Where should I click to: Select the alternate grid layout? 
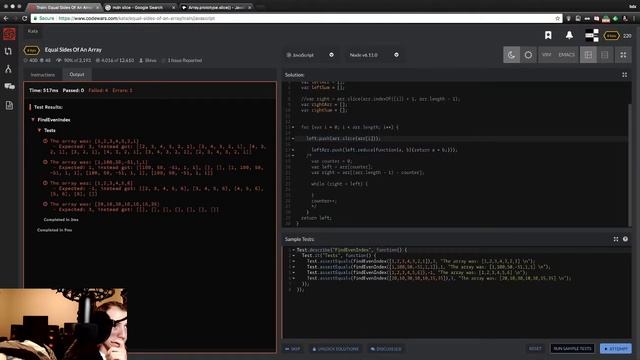coord(605,55)
